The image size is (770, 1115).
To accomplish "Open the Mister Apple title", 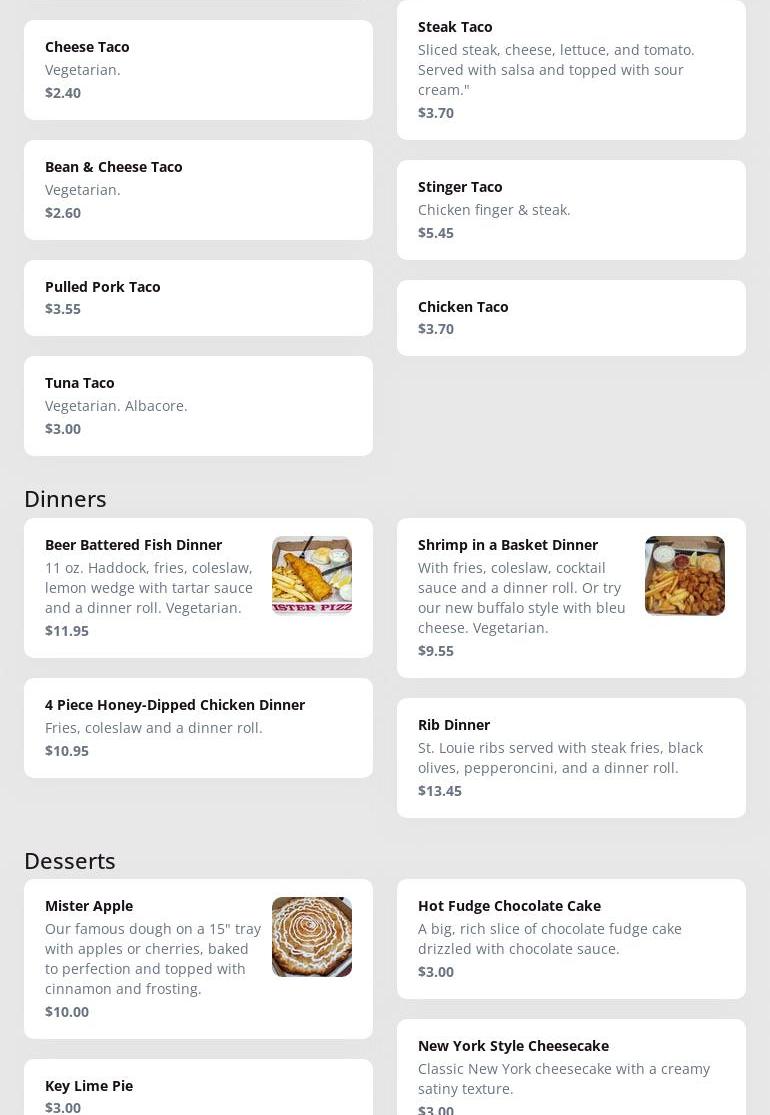I will point(89,906).
